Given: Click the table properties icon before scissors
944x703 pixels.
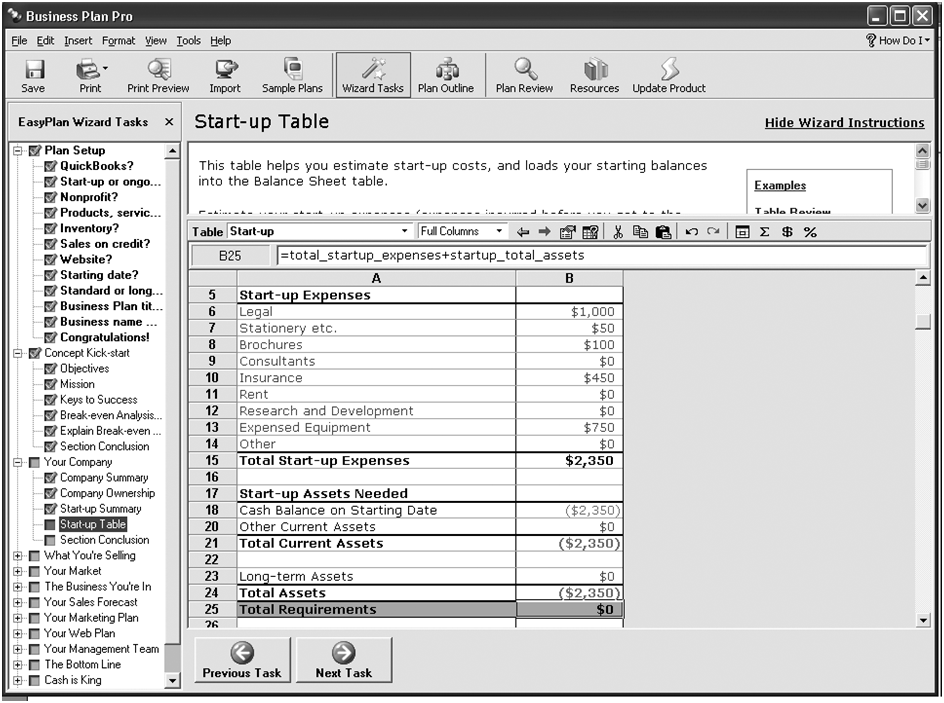Looking at the screenshot, I should tap(590, 232).
